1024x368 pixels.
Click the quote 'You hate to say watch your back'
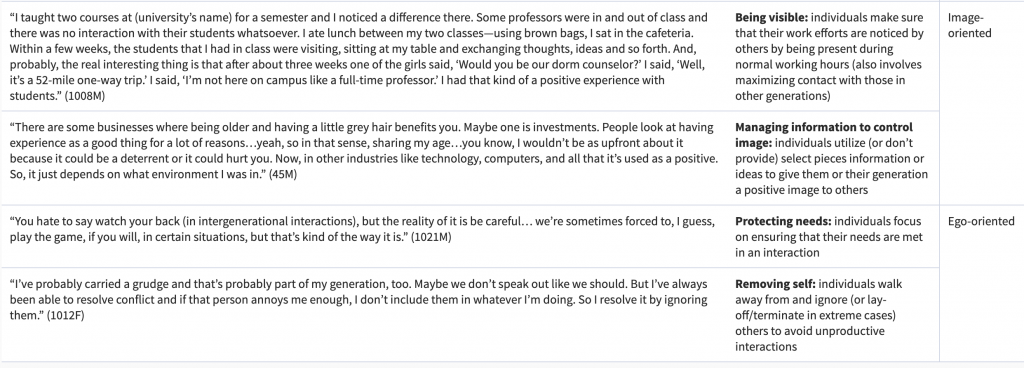point(362,229)
